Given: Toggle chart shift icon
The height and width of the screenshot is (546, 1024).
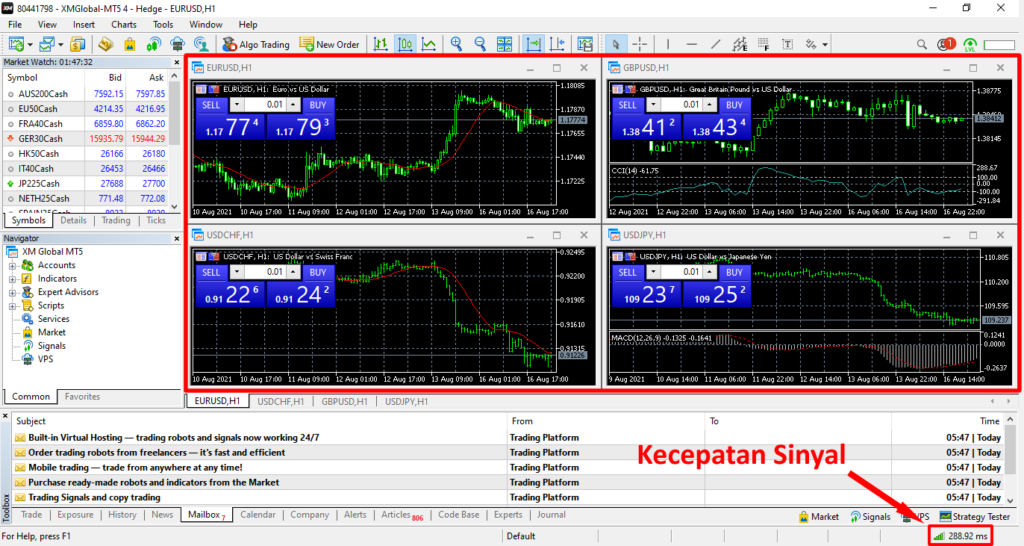Looking at the screenshot, I should tap(557, 44).
